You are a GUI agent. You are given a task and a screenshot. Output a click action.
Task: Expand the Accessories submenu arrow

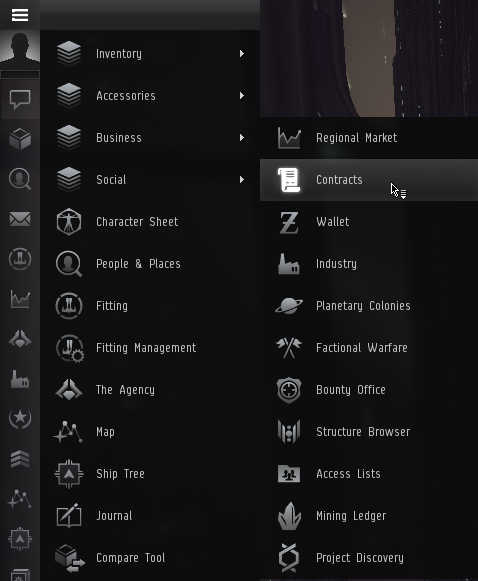coord(242,96)
